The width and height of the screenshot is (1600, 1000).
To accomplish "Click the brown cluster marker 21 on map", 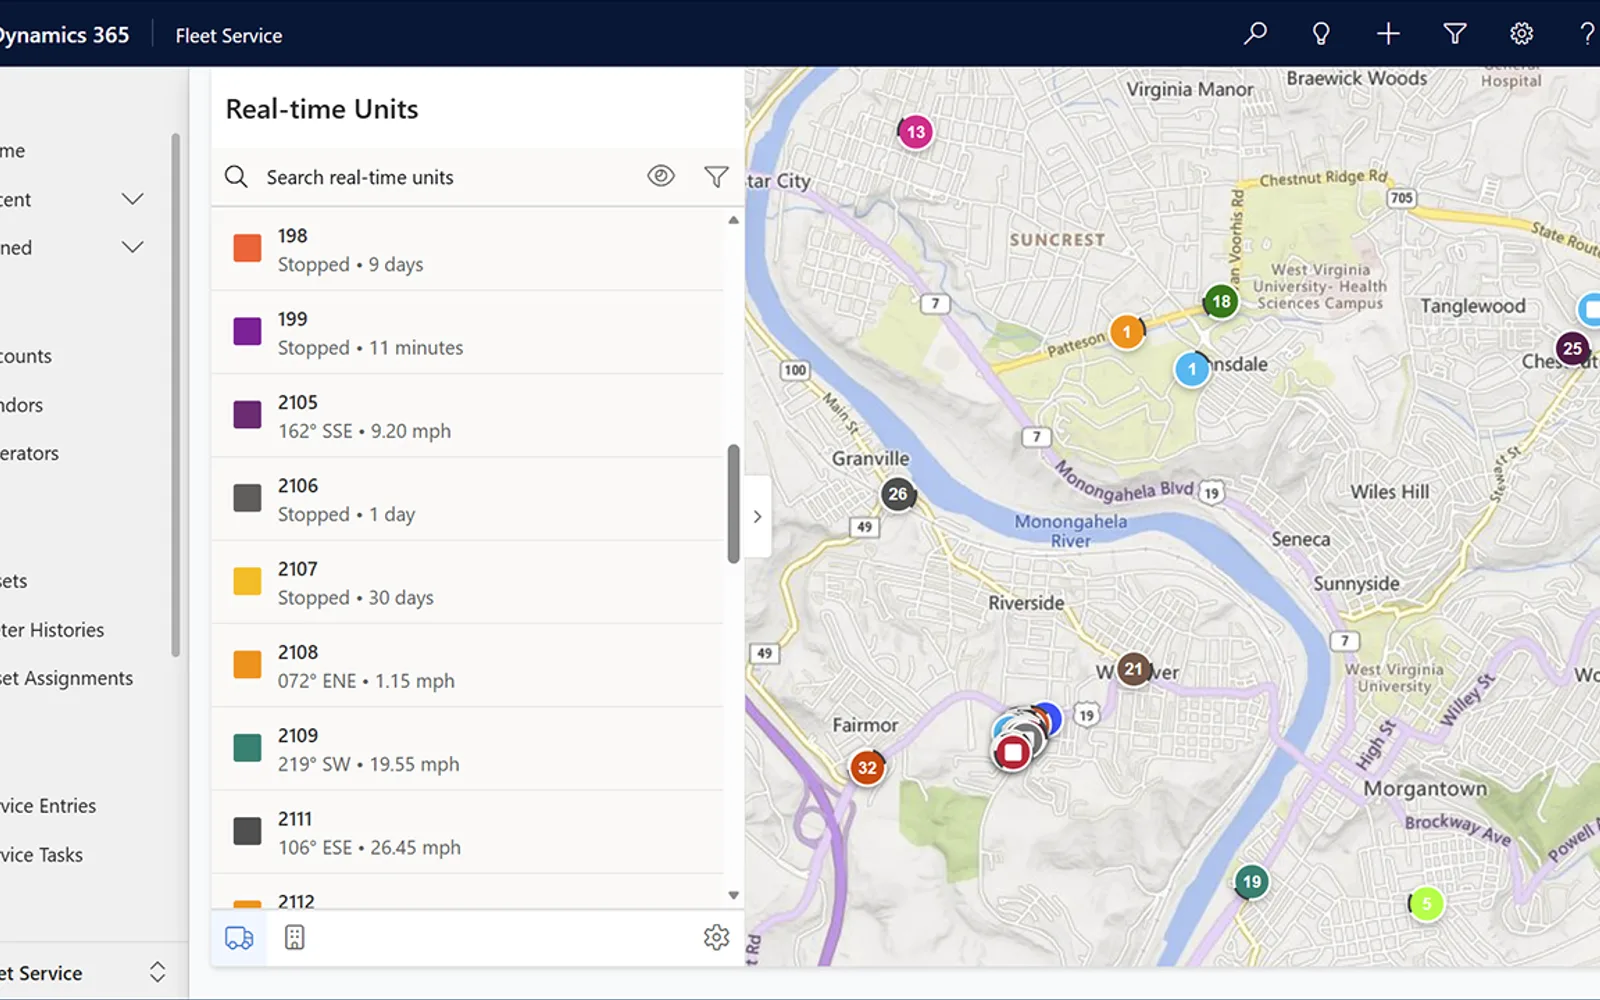I will (x=1133, y=669).
